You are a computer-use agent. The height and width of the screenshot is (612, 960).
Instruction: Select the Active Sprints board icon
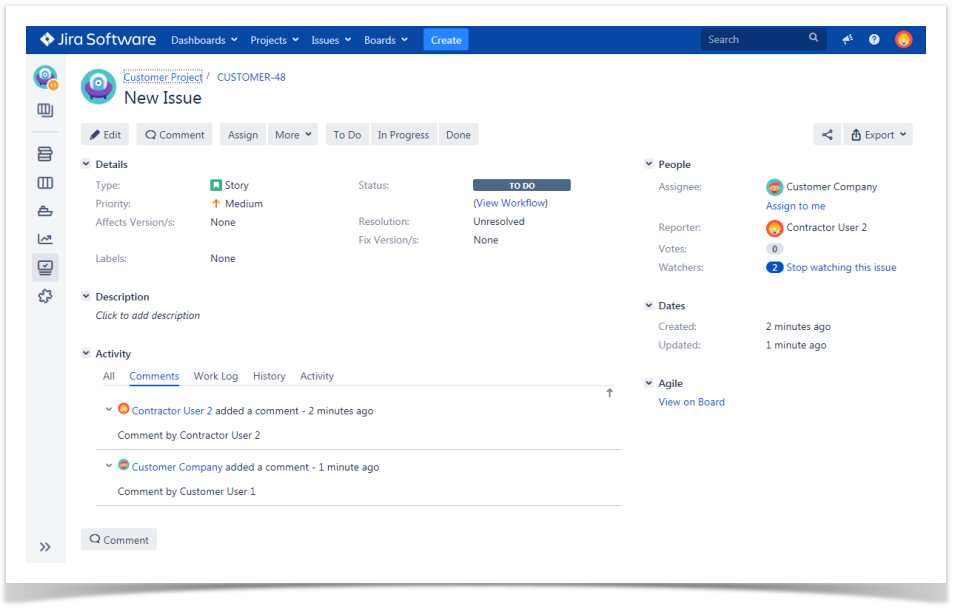point(45,182)
